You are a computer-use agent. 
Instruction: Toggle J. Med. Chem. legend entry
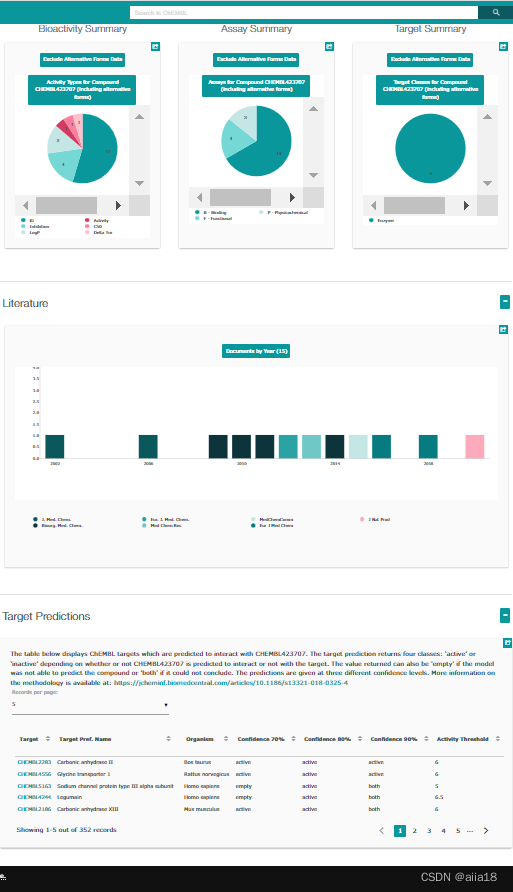[52, 519]
